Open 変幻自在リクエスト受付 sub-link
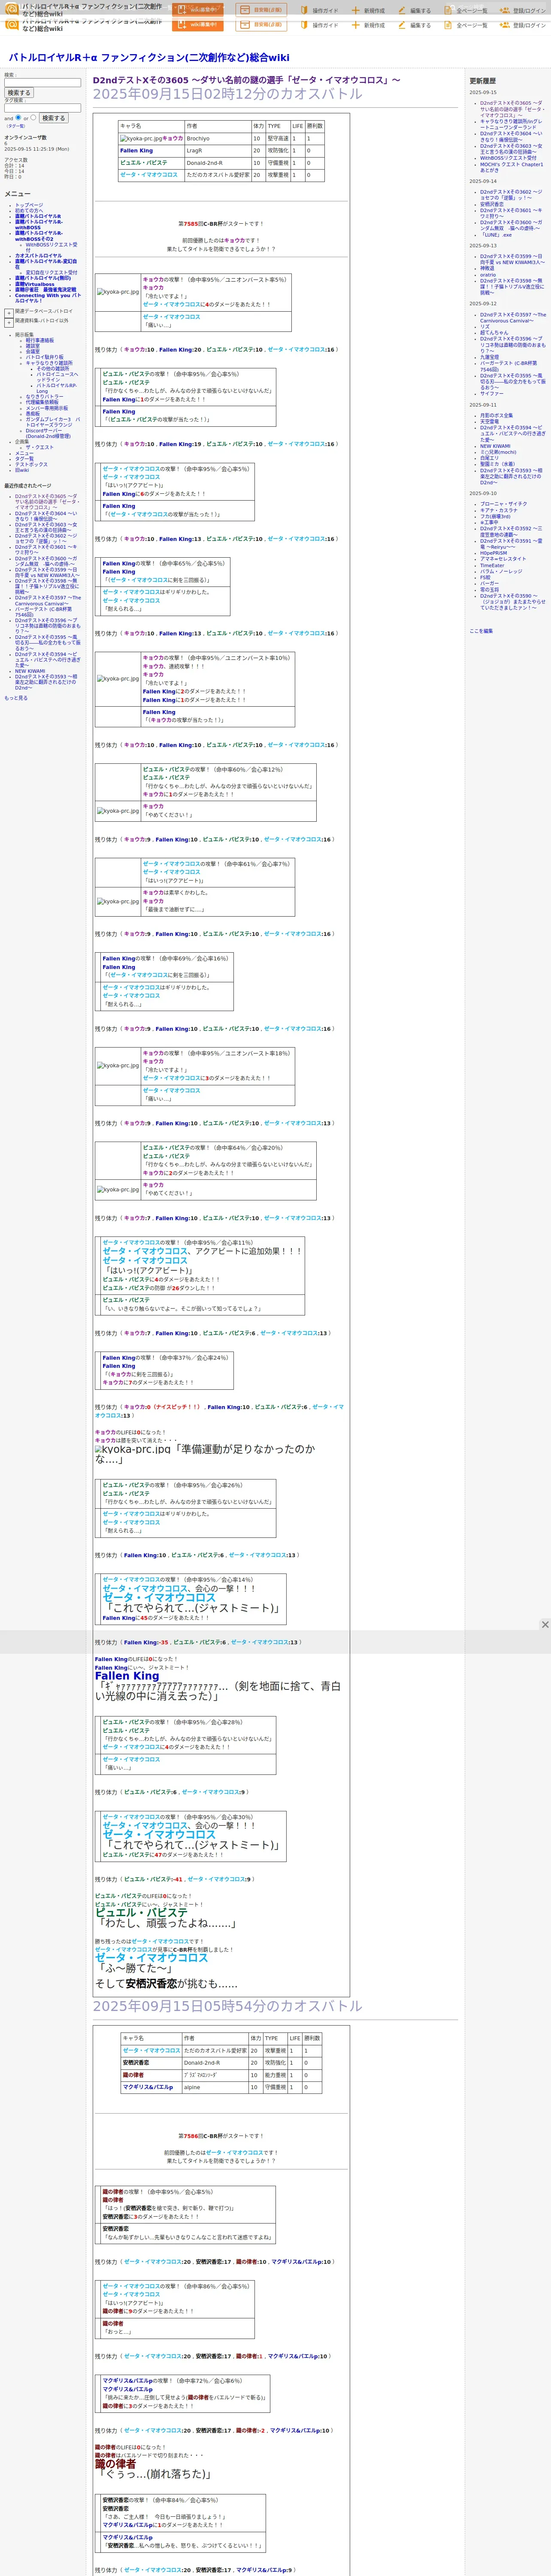The height and width of the screenshot is (2576, 551). [x=51, y=273]
